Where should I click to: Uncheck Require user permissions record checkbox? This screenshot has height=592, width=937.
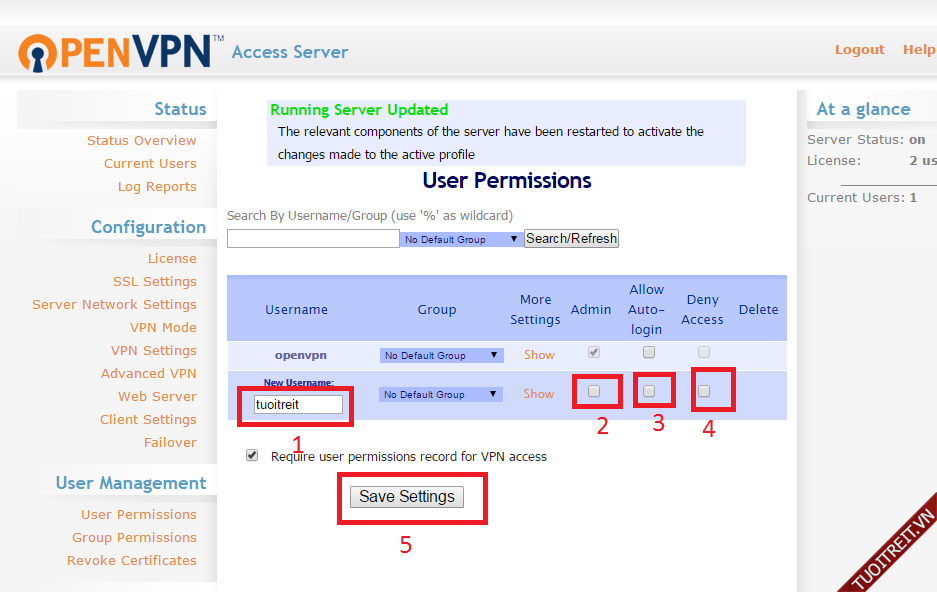pos(252,456)
